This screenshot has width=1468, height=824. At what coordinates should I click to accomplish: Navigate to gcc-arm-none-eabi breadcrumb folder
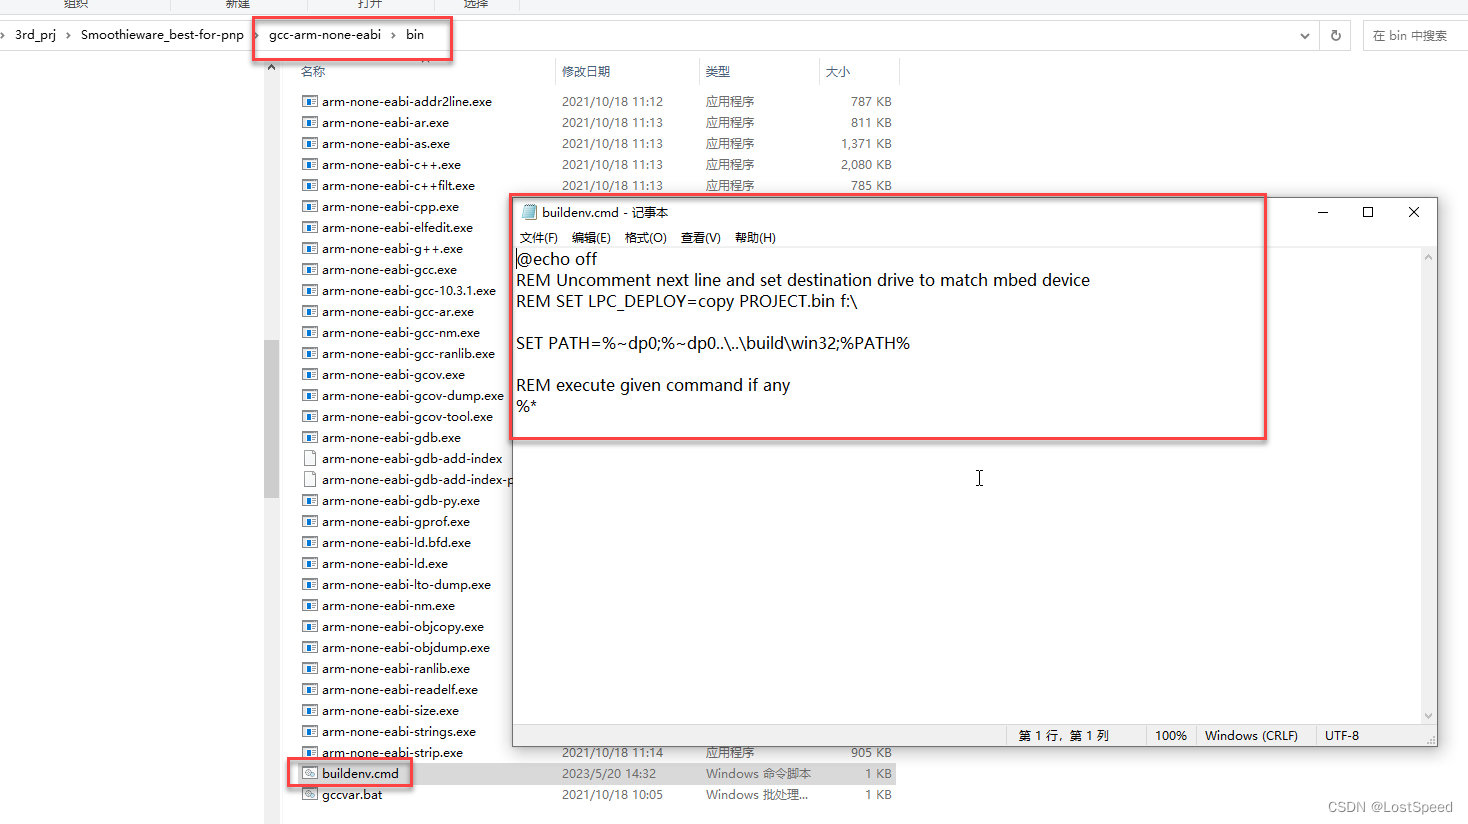point(325,34)
